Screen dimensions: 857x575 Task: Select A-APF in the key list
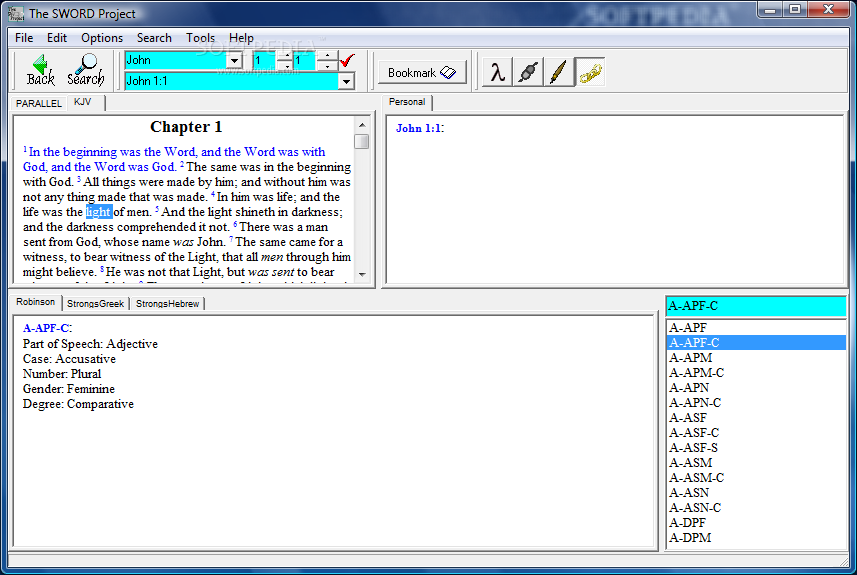756,328
